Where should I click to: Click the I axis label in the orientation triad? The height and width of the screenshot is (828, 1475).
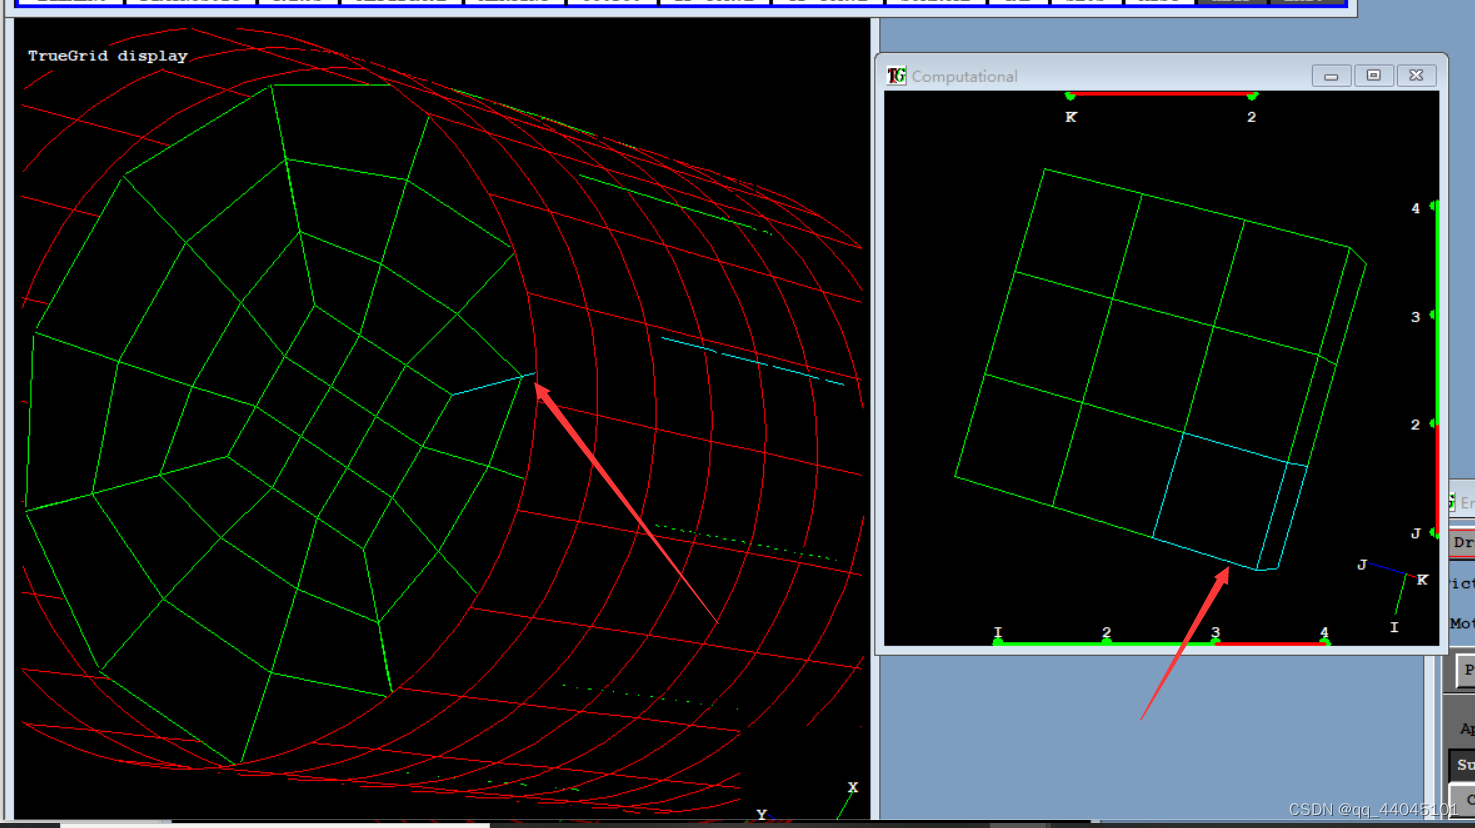(1394, 626)
